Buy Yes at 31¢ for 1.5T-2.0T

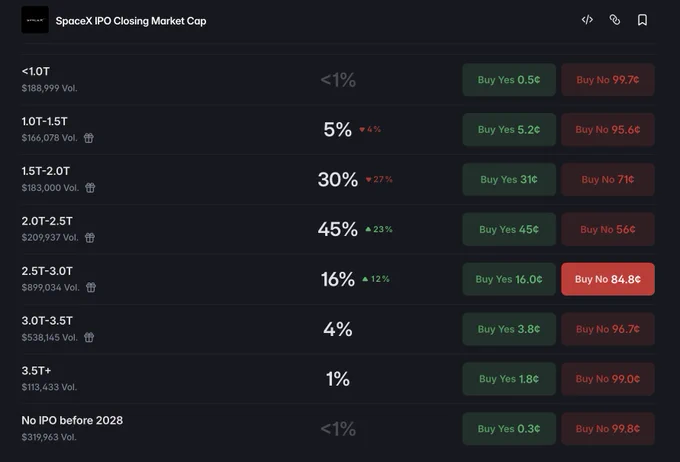(x=509, y=180)
